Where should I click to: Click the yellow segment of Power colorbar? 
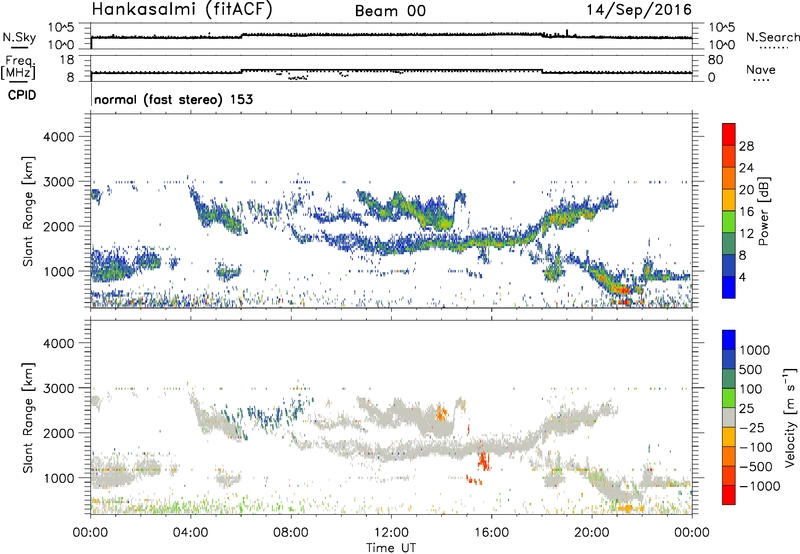(x=729, y=200)
